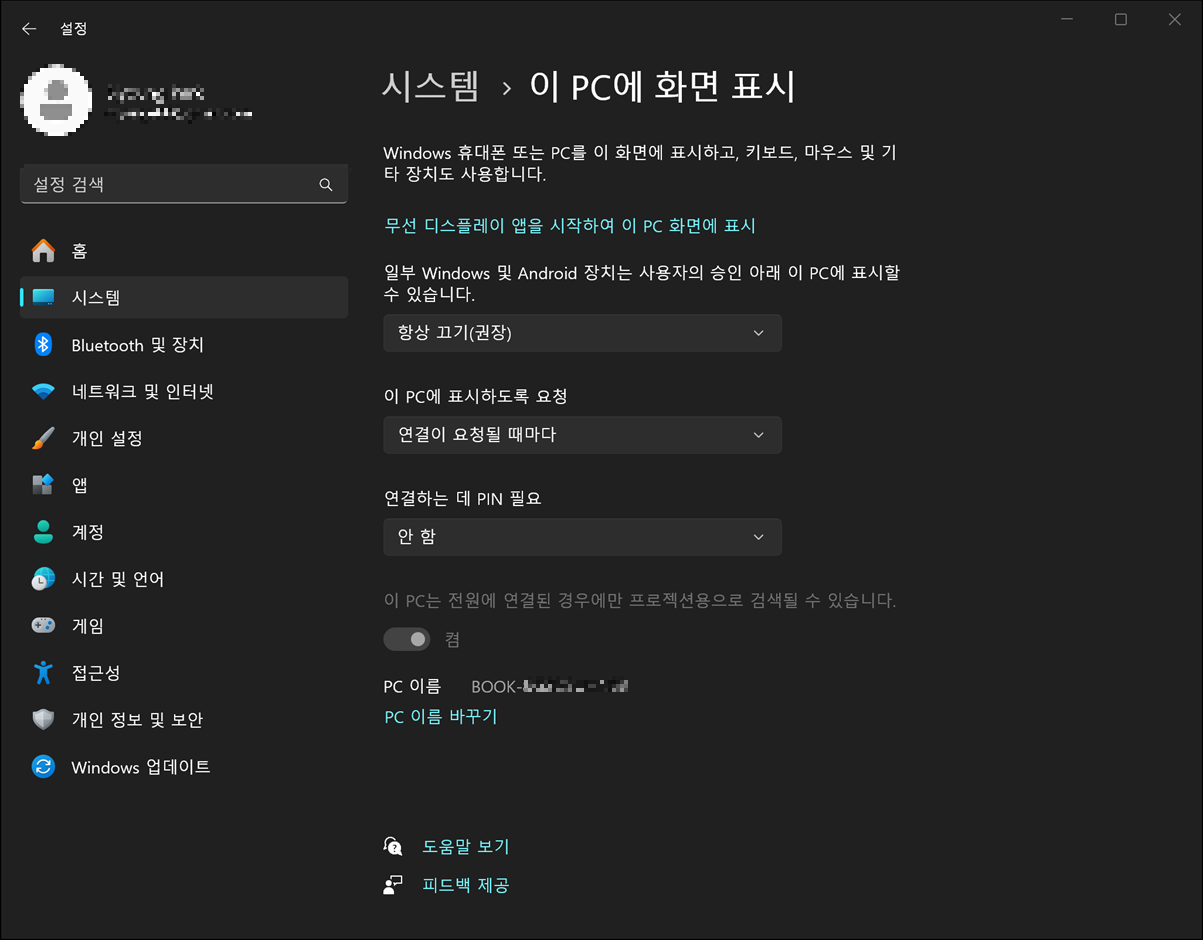Go to 시스템 breadcrumb
The image size is (1203, 940).
431,87
